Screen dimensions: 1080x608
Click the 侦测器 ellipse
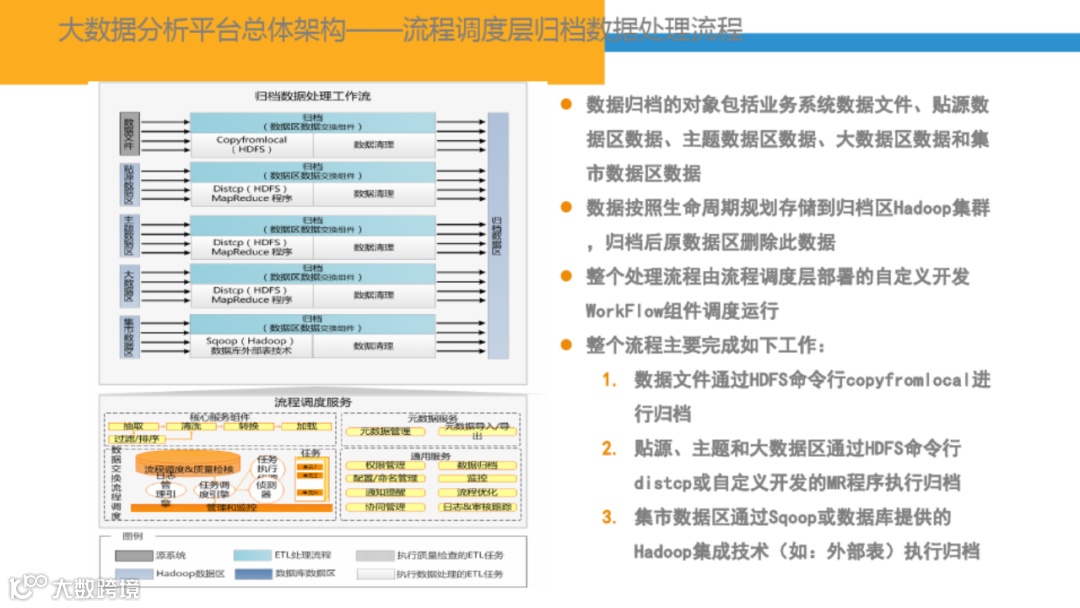pyautogui.click(x=267, y=489)
